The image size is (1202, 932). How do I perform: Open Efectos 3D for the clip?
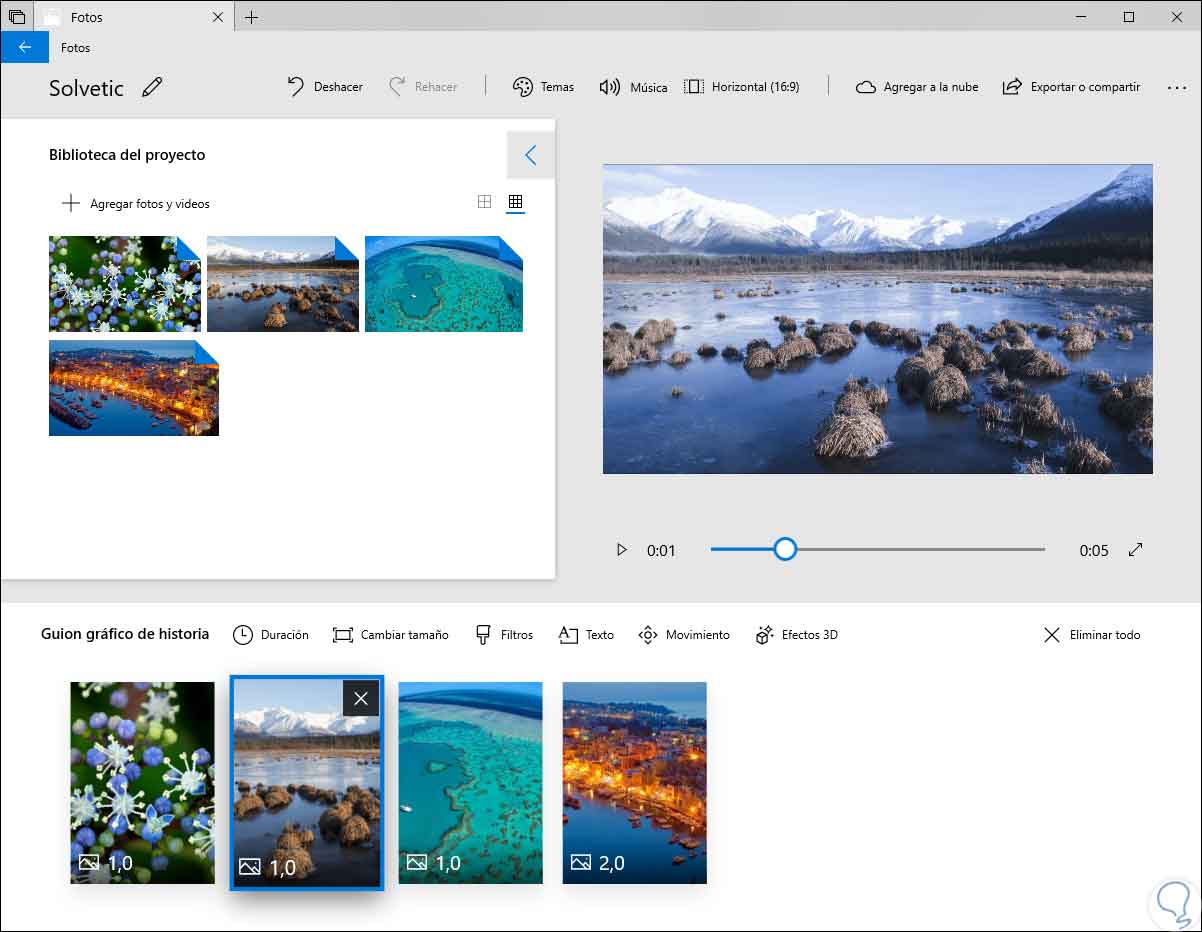(x=797, y=635)
